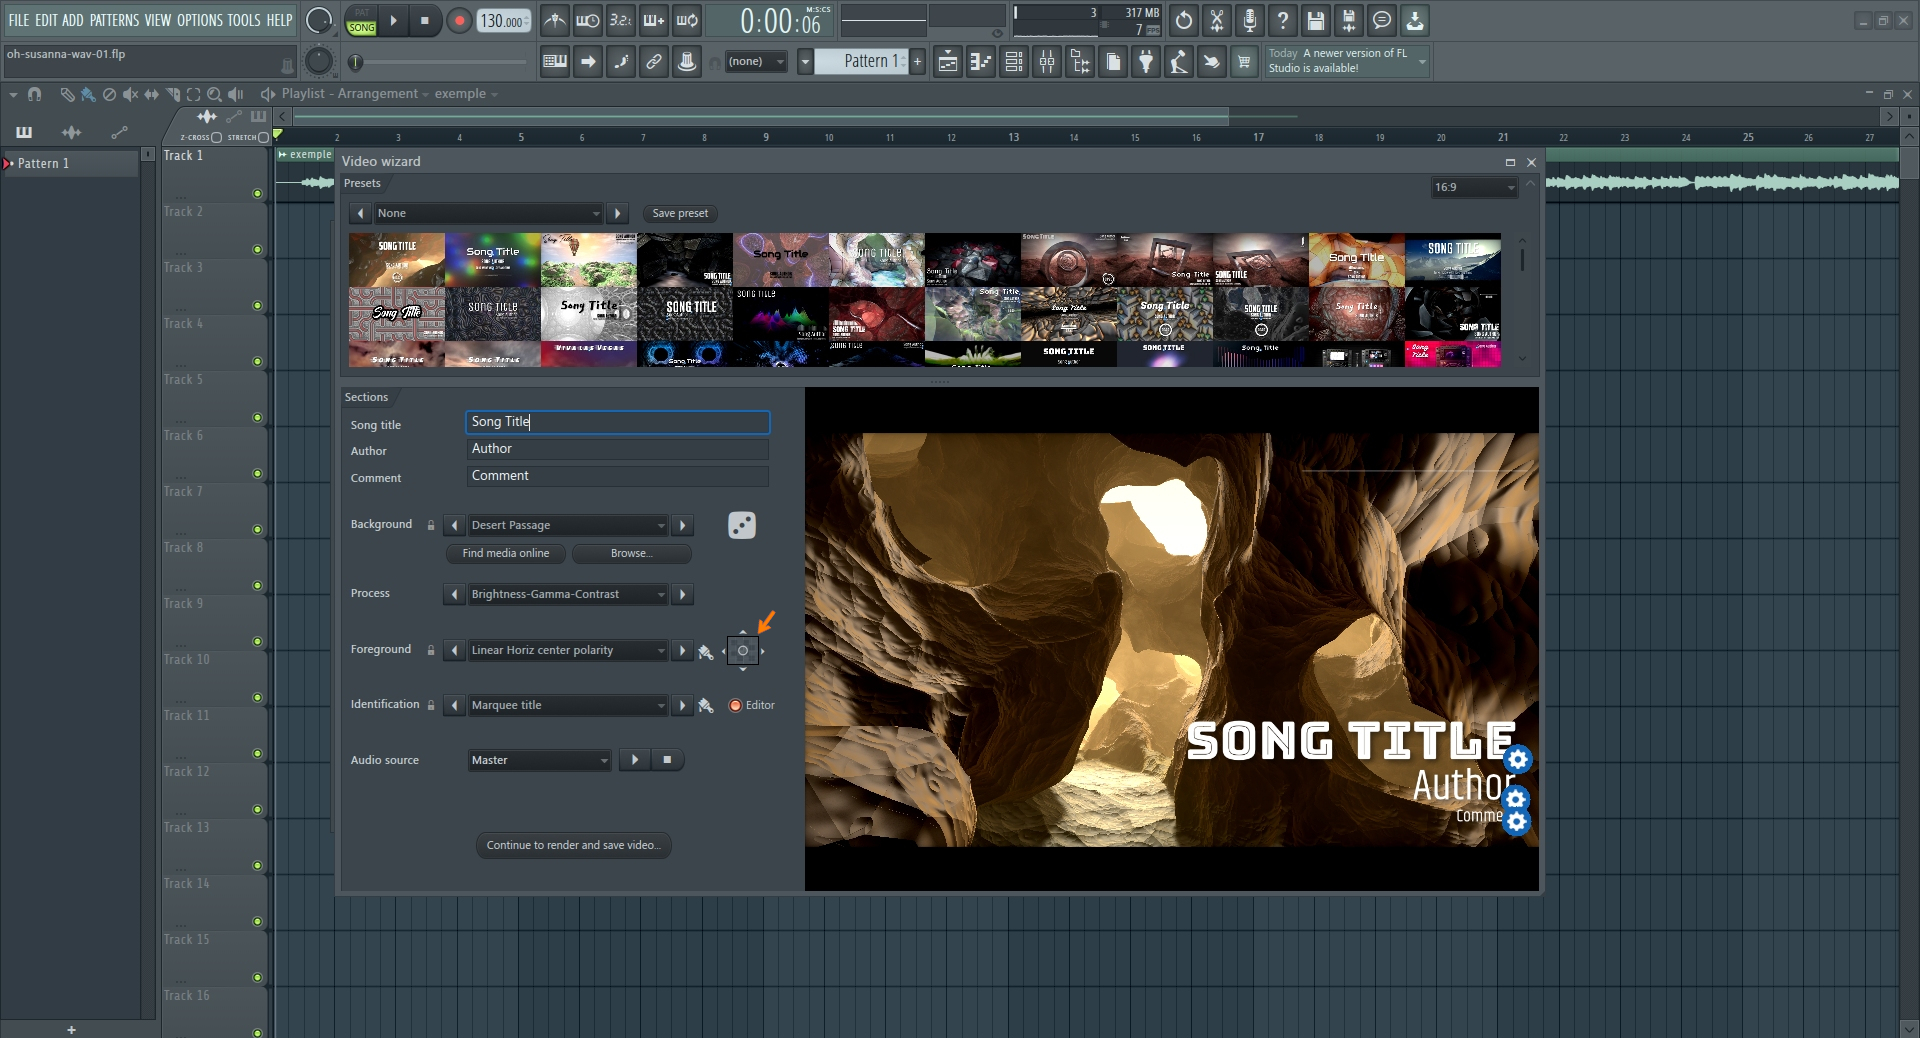The image size is (1920, 1038).
Task: Toggle the Z-CROSS option
Action: click(x=217, y=137)
